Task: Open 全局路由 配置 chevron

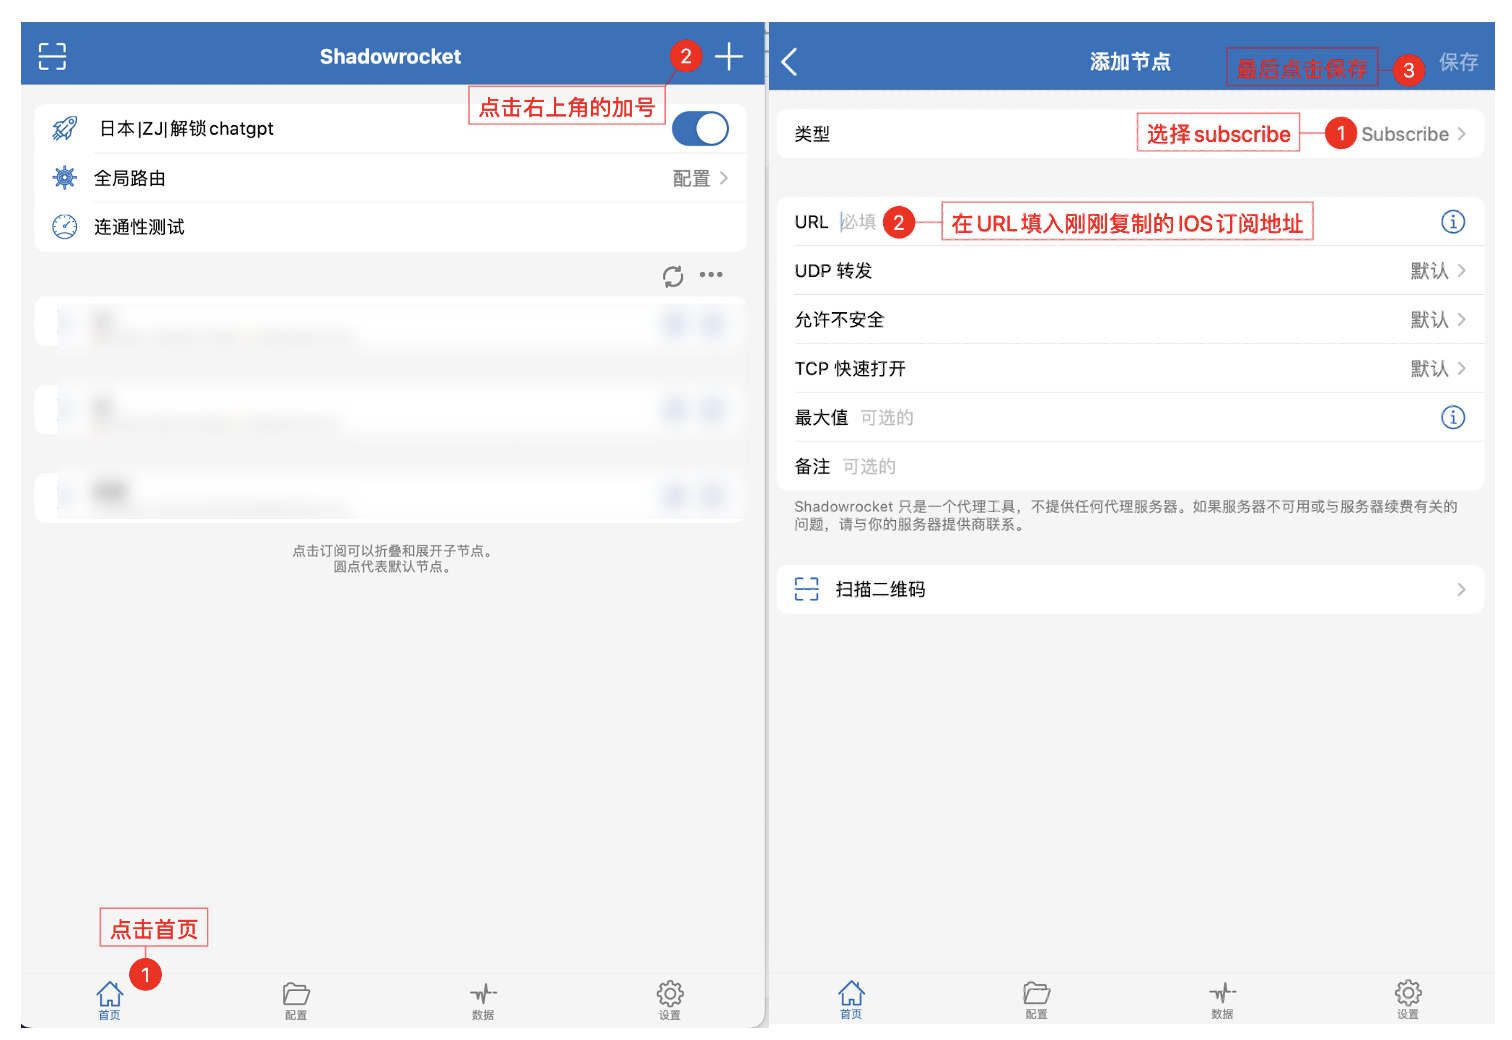Action: click(x=724, y=178)
